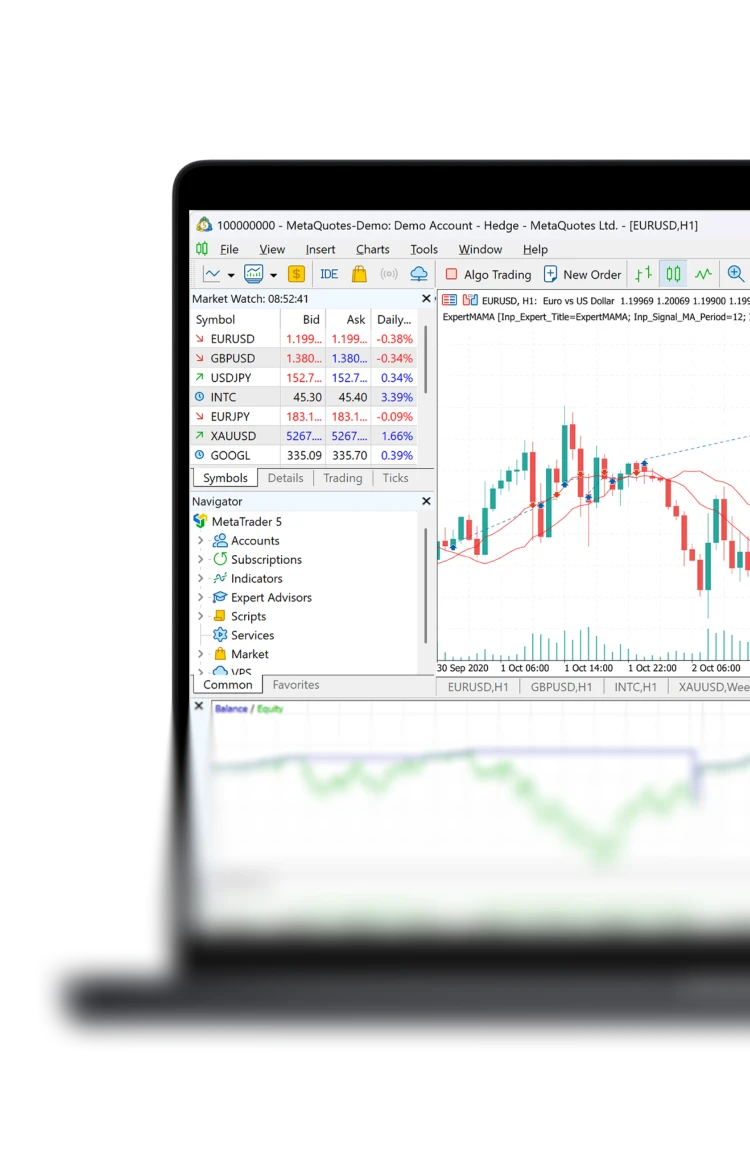Open the Charts menu
This screenshot has width=750, height=1172.
(372, 250)
